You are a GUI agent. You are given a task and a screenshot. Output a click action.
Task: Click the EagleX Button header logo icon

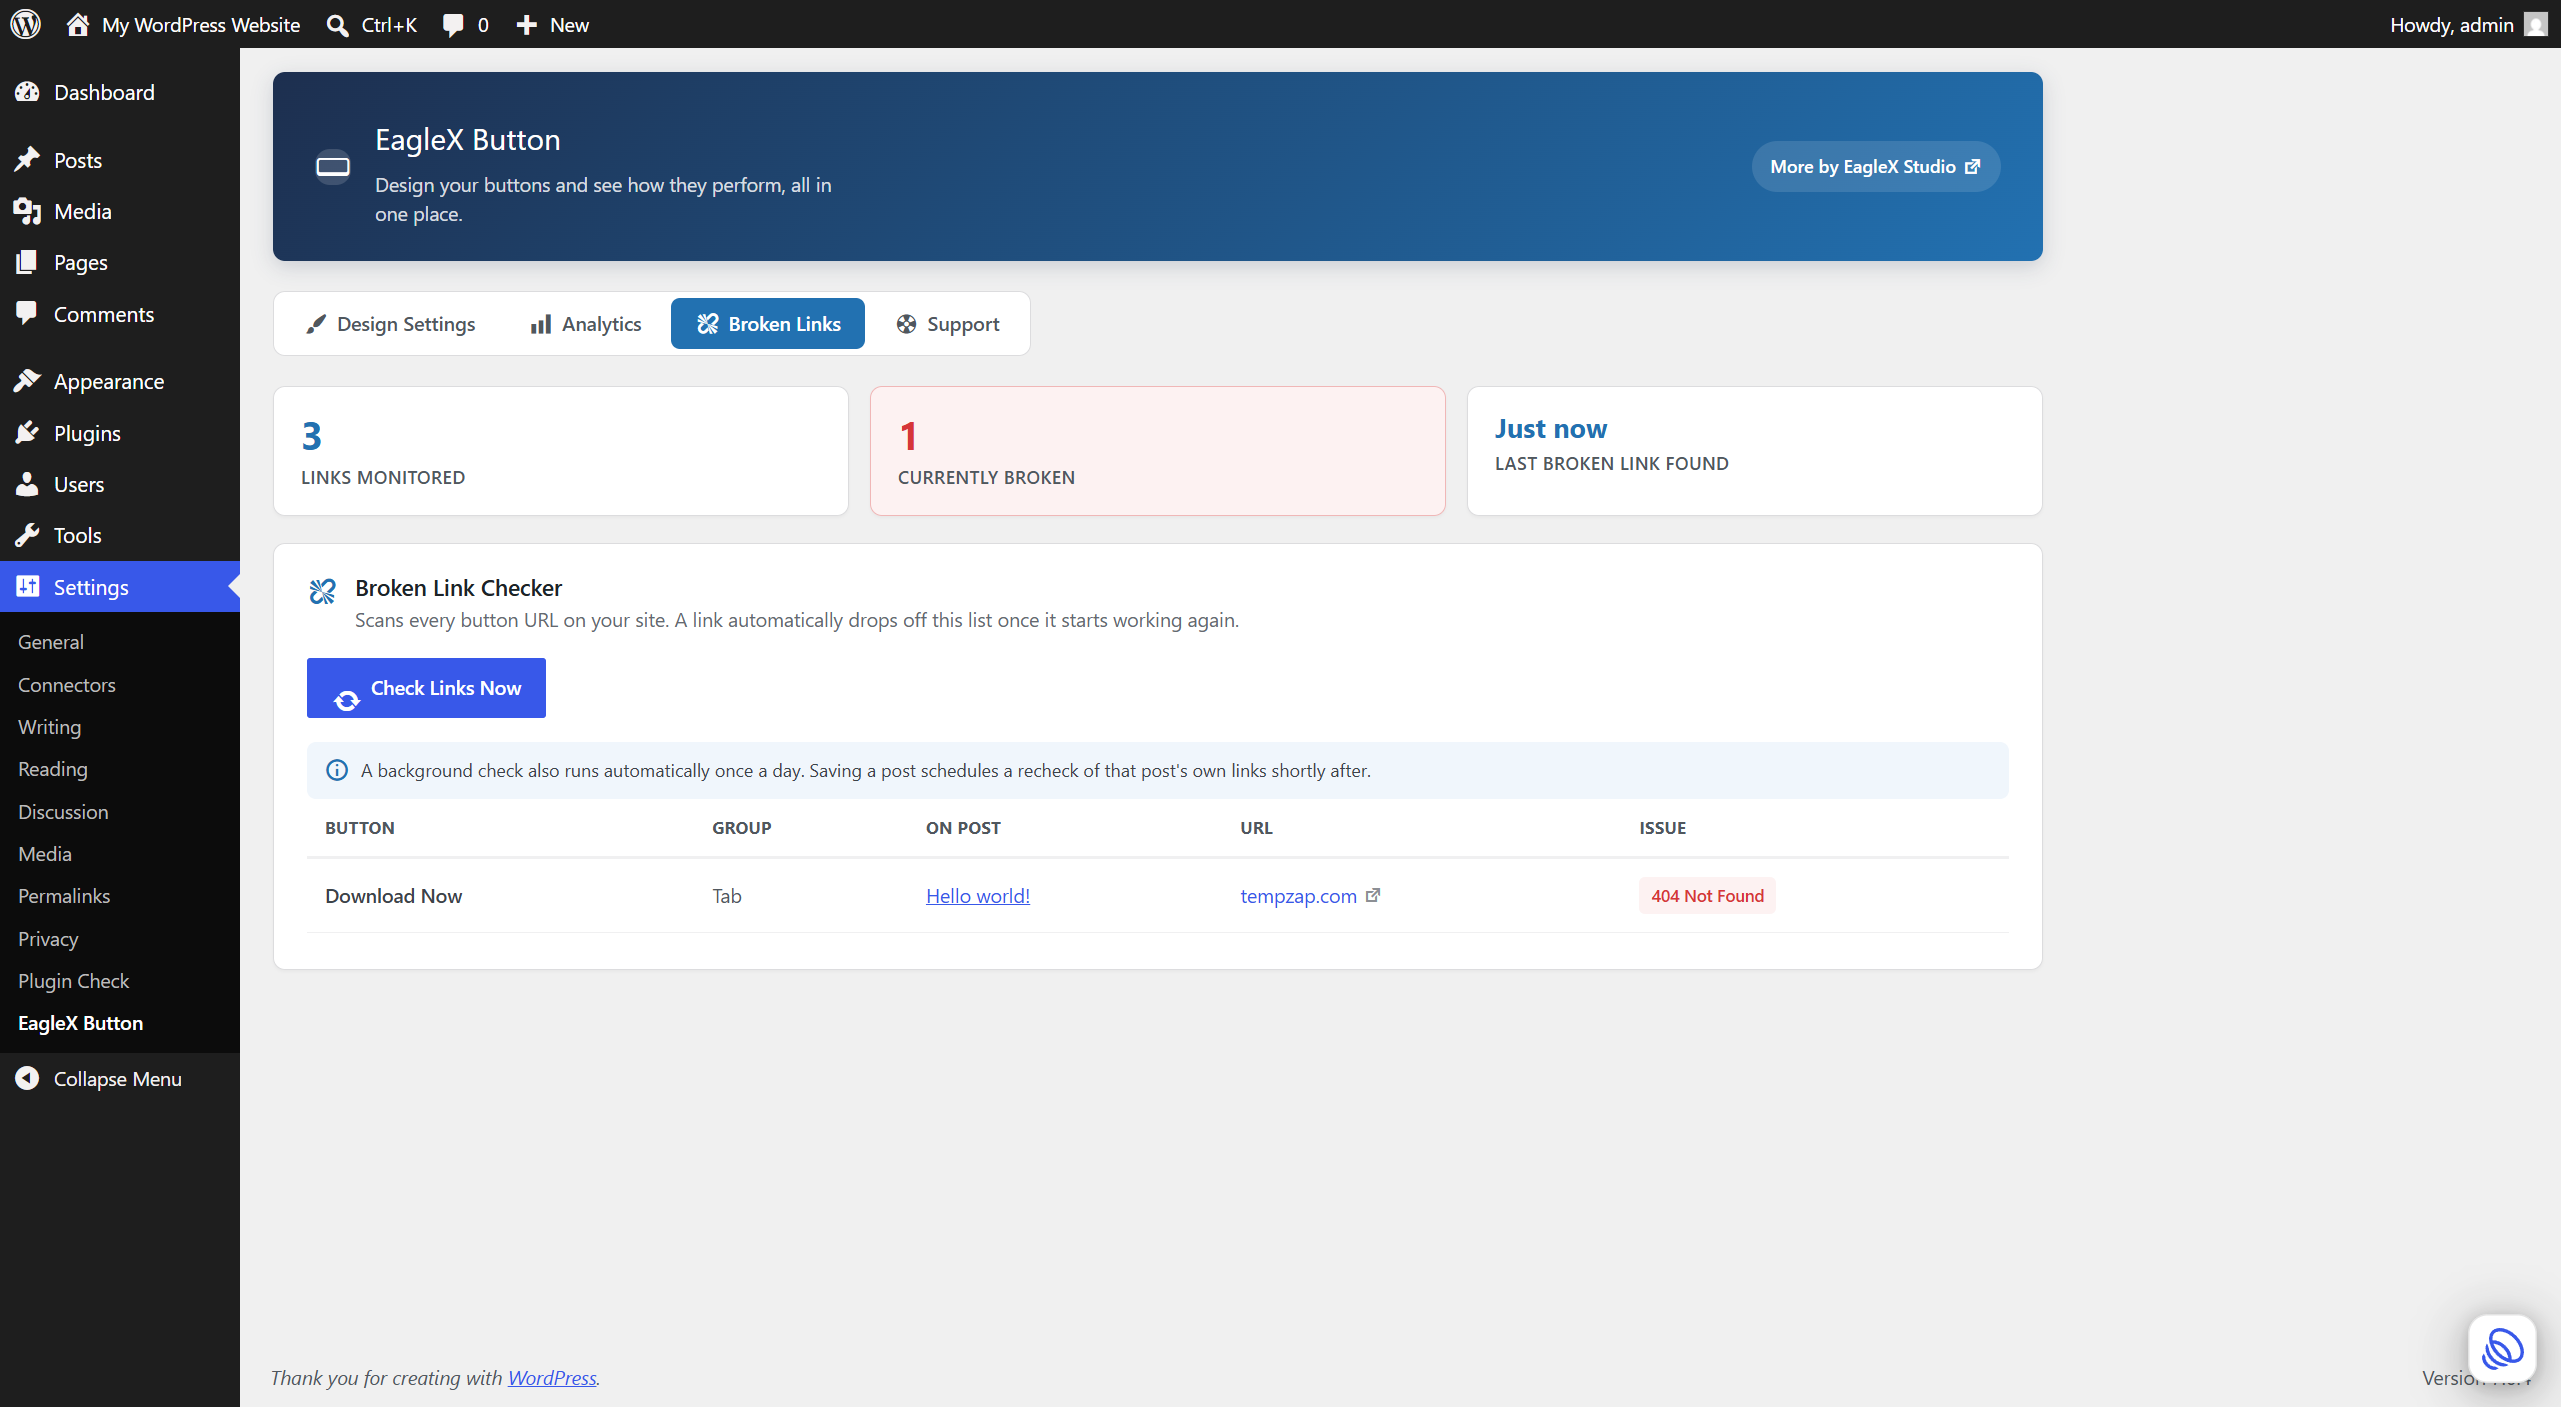click(x=333, y=166)
